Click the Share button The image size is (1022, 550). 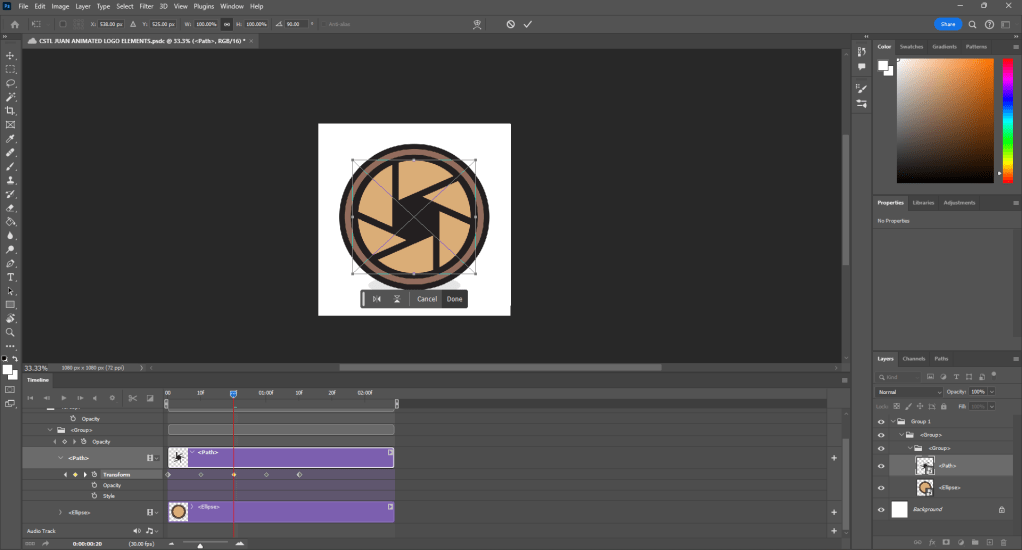pos(948,23)
